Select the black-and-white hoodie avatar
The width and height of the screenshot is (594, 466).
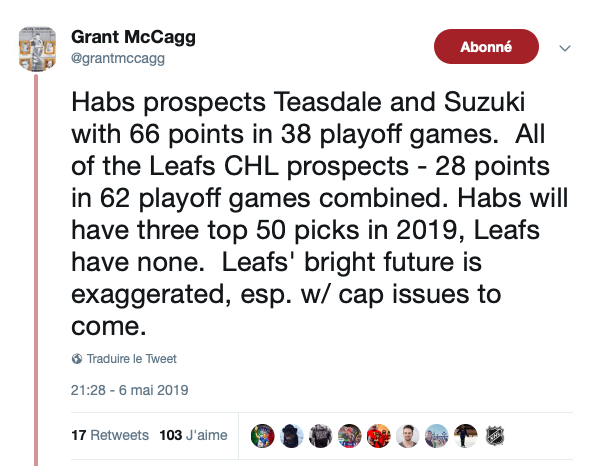tap(320, 436)
